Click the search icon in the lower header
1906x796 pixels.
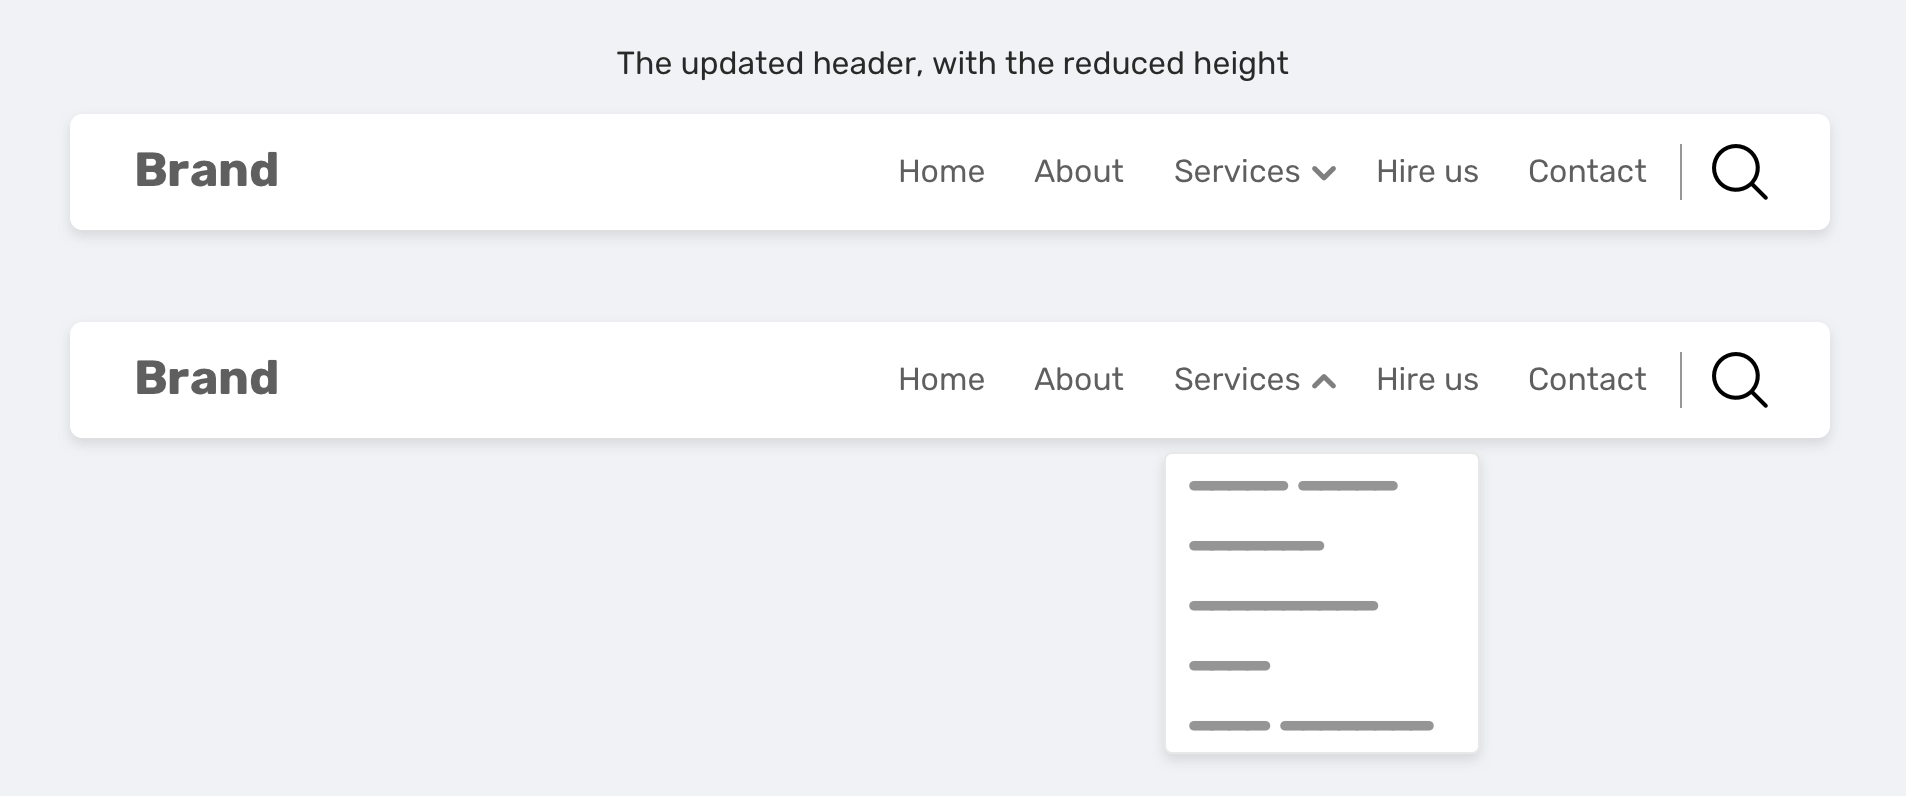pyautogui.click(x=1739, y=380)
